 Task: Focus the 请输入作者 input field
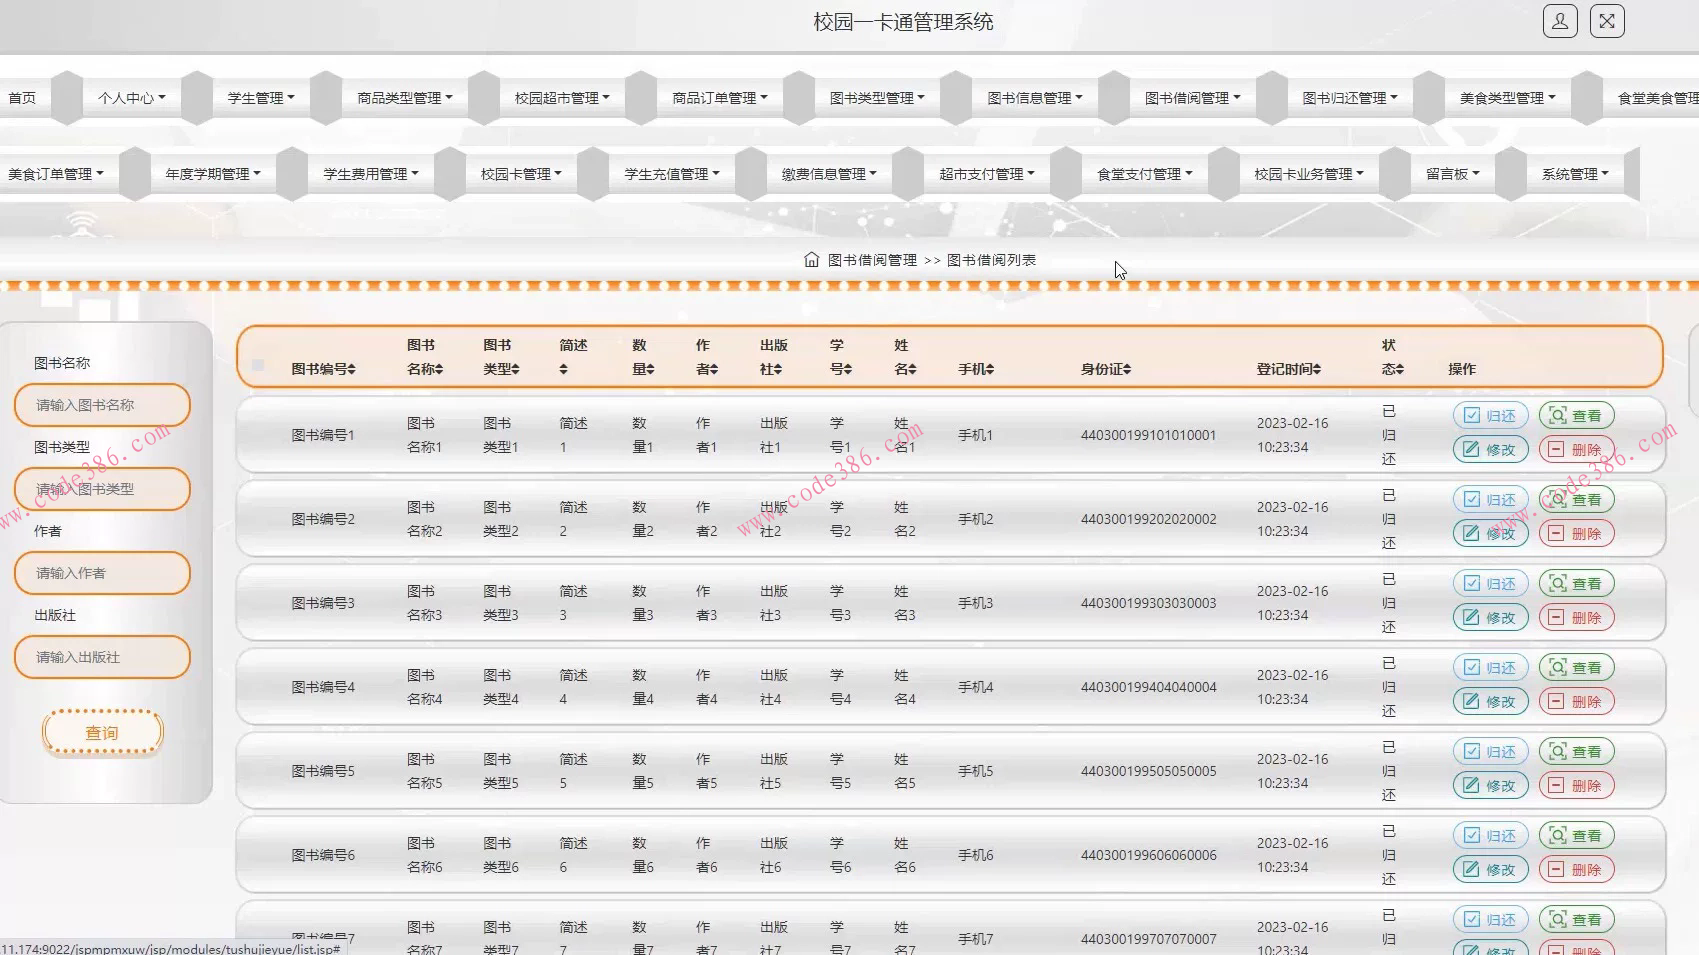click(102, 573)
